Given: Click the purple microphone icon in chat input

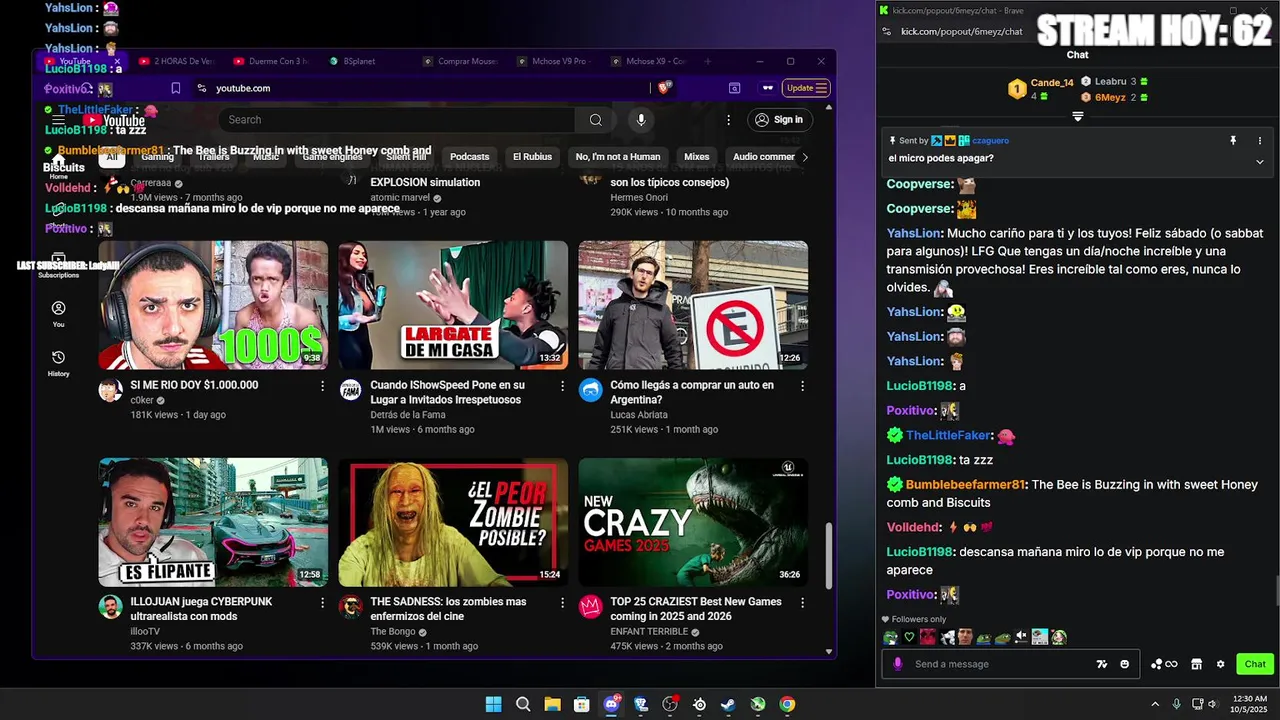Looking at the screenshot, I should (x=898, y=664).
